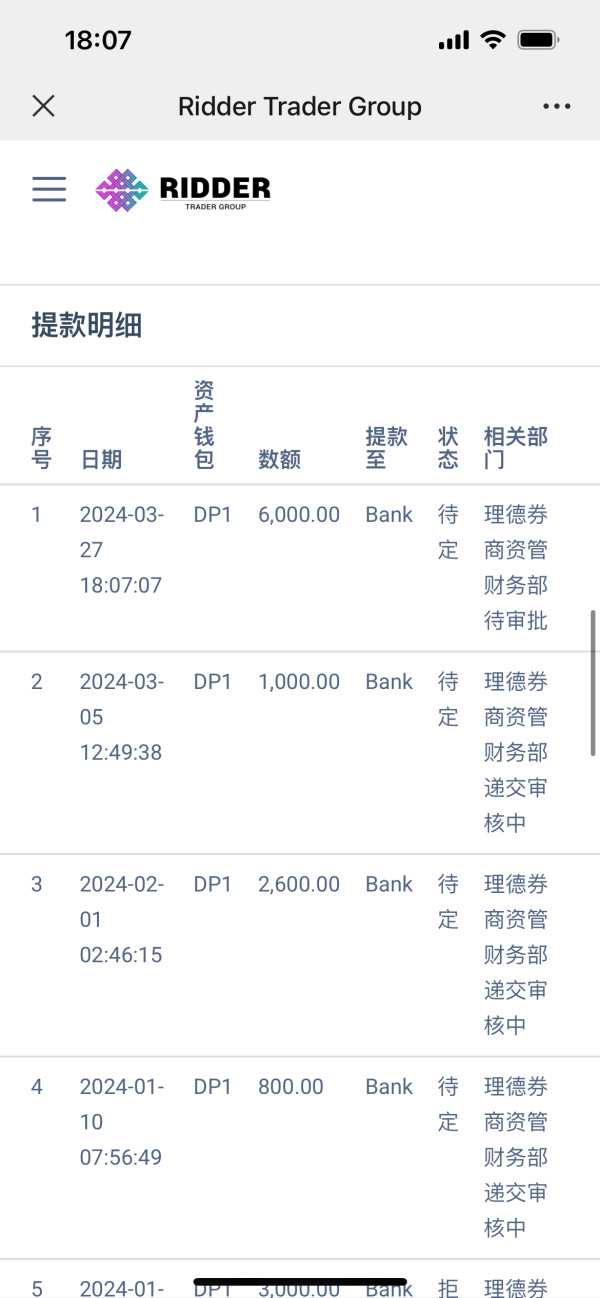Click the 数额 column header
Screen dimensions: 600x1298
pyautogui.click(x=279, y=459)
